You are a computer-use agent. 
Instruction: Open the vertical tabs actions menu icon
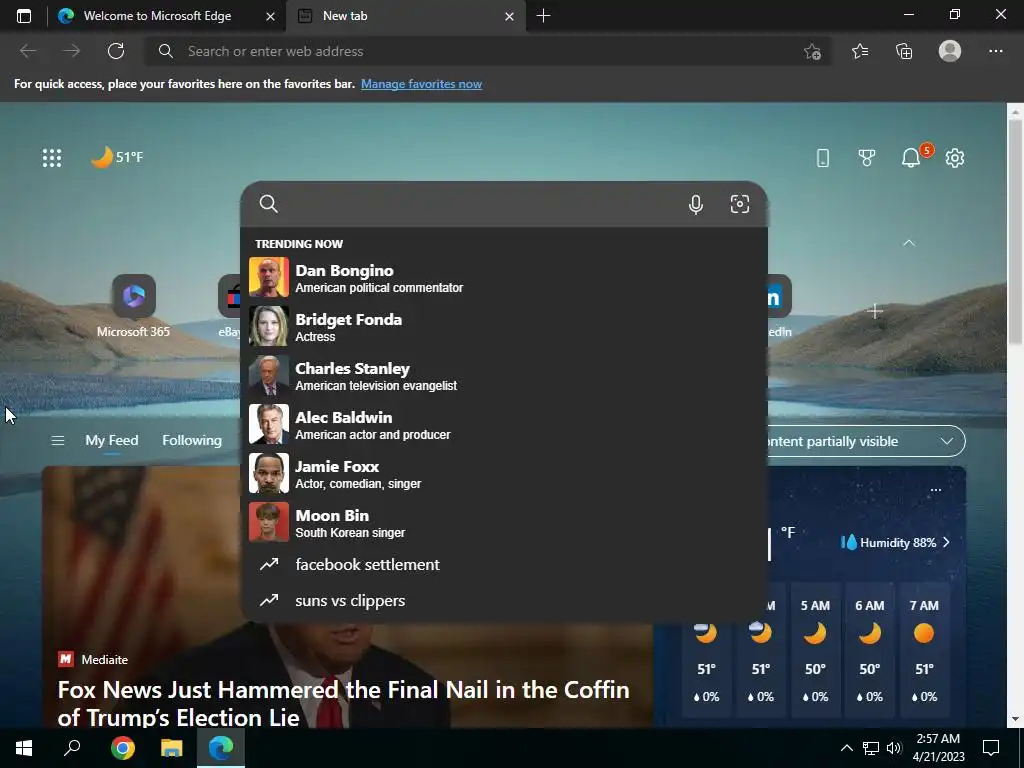24,16
